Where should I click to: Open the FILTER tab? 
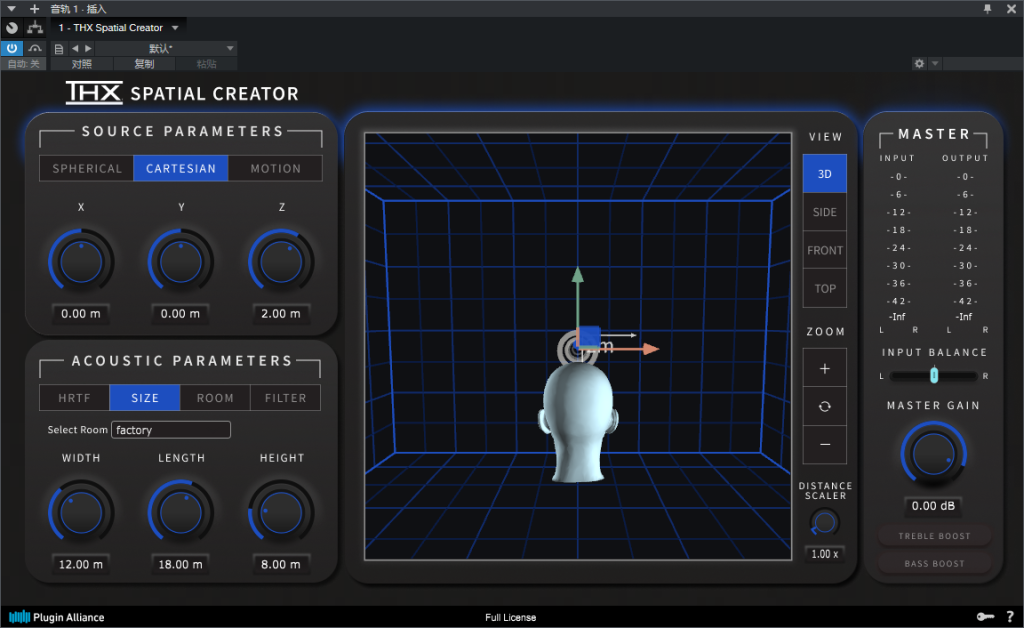[285, 398]
